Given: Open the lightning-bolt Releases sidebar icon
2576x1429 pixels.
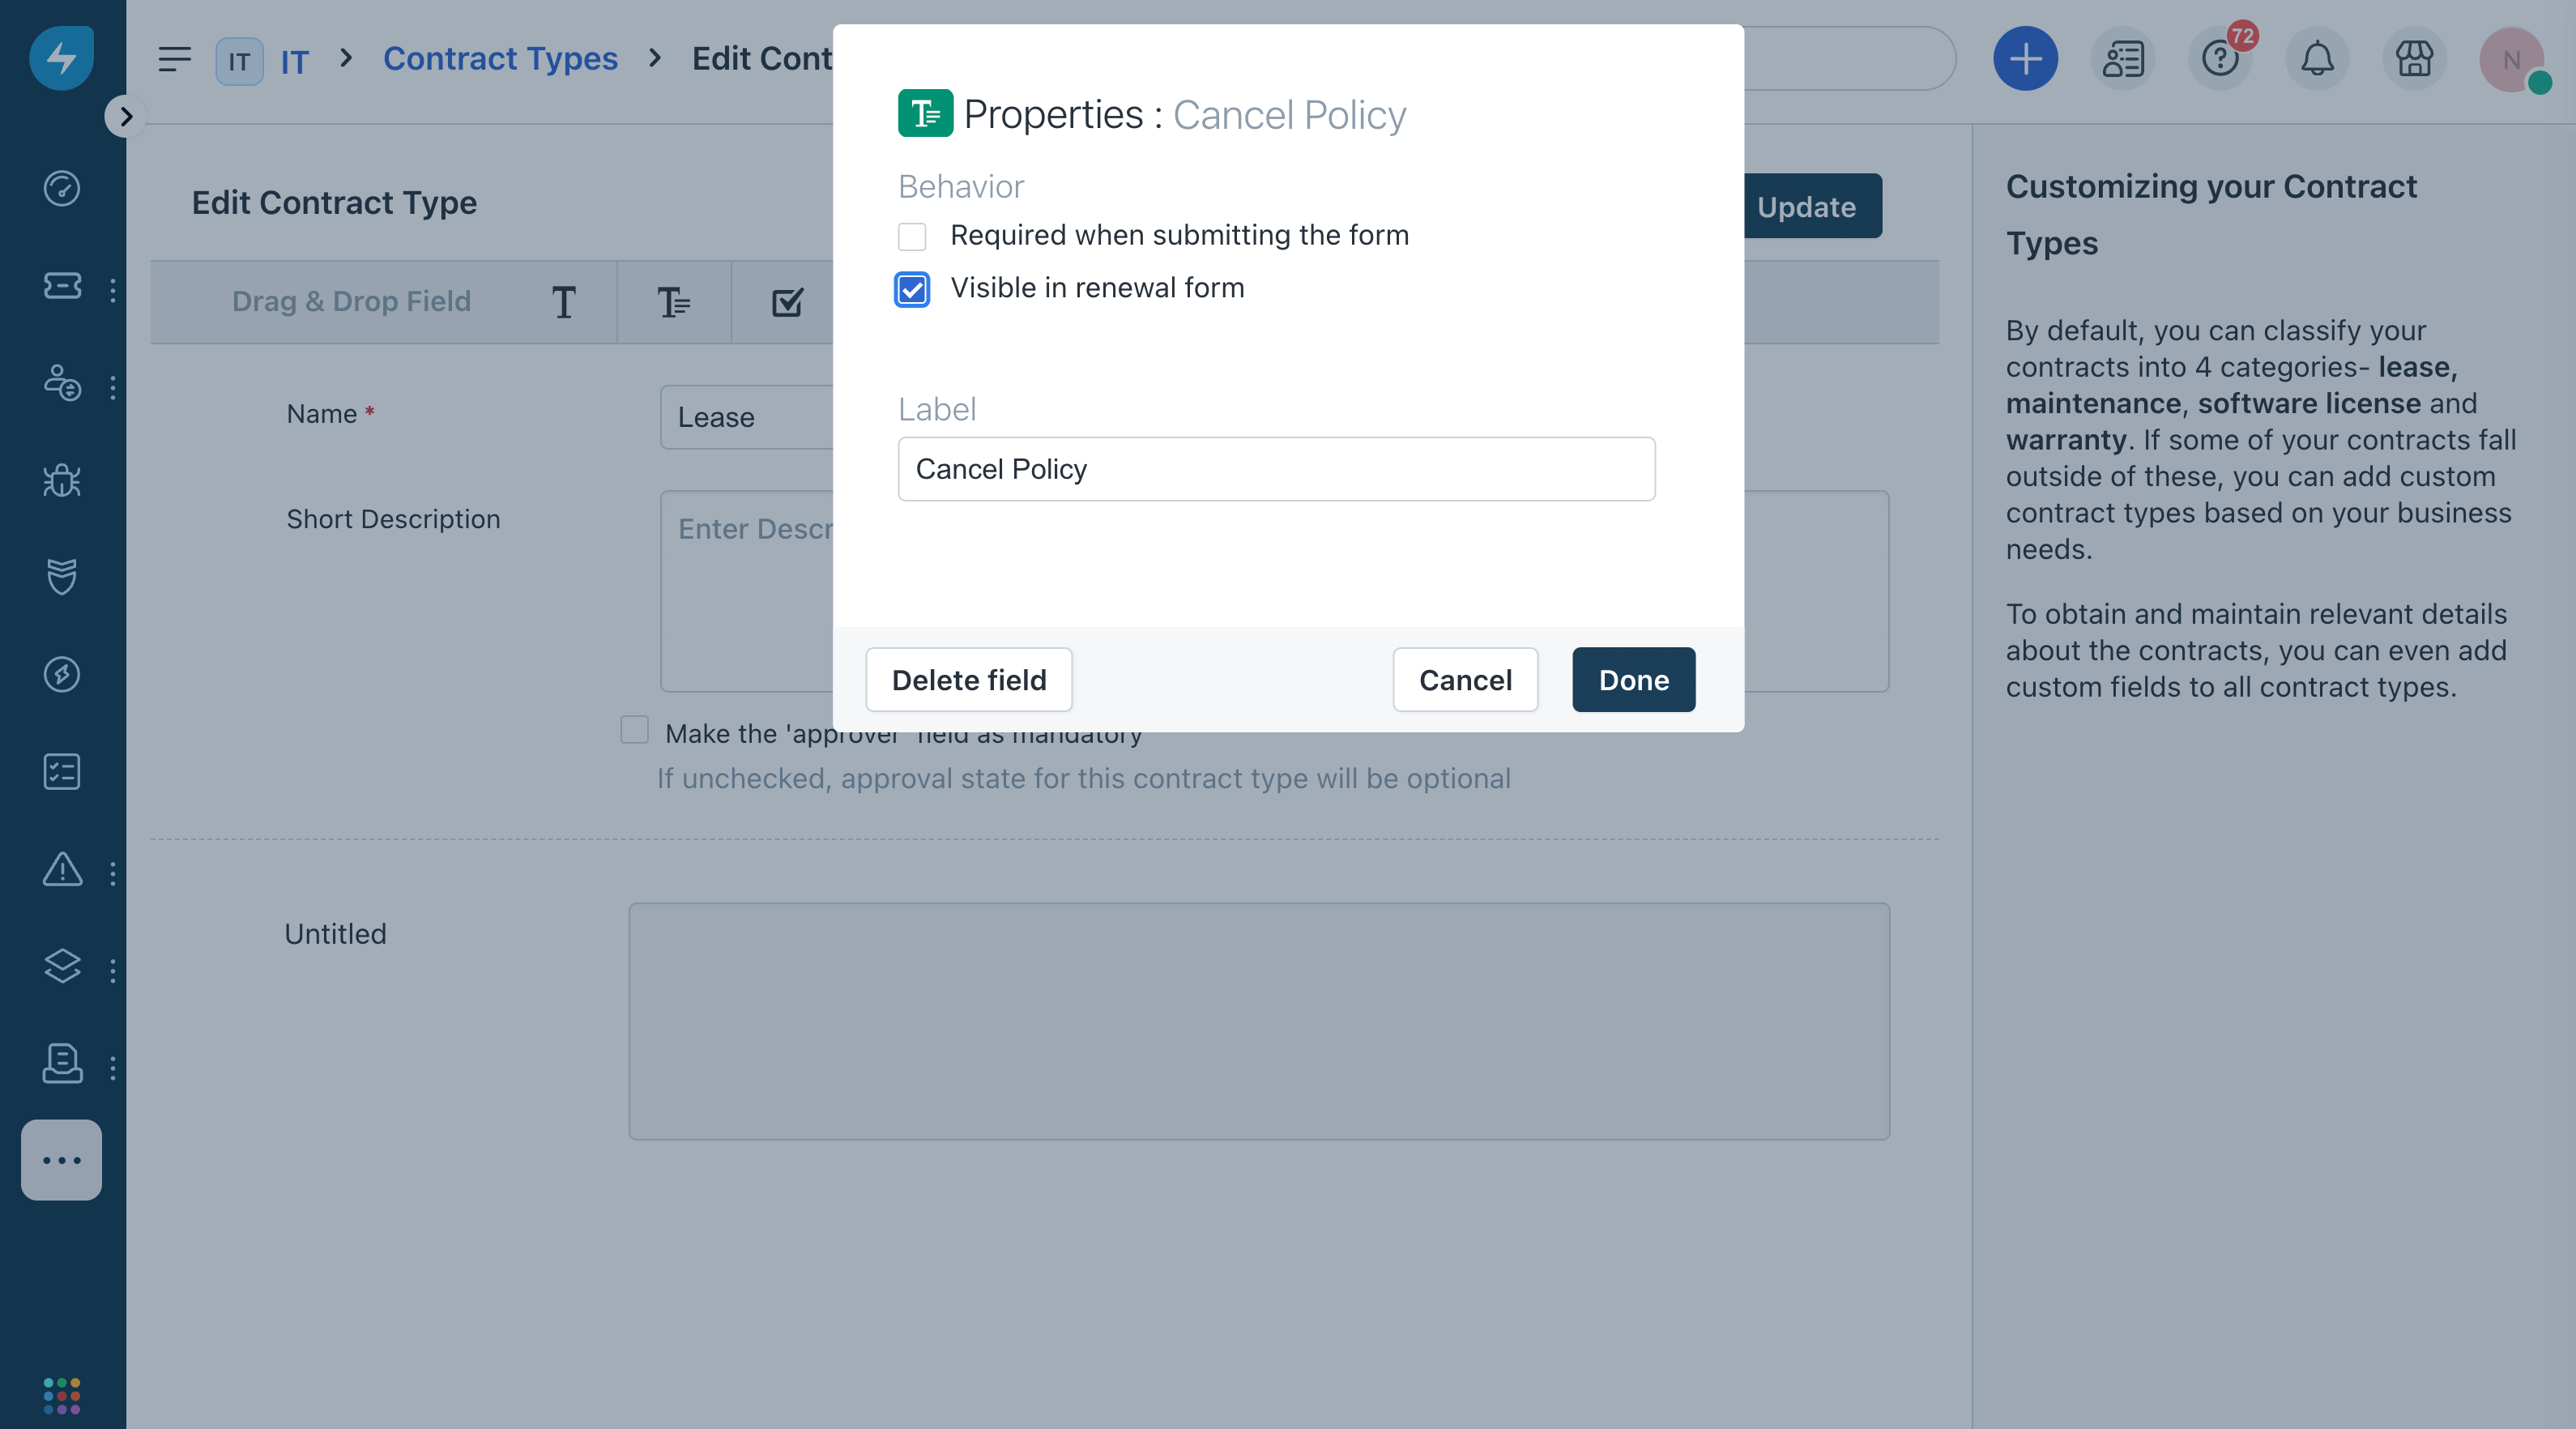Looking at the screenshot, I should coord(62,675).
